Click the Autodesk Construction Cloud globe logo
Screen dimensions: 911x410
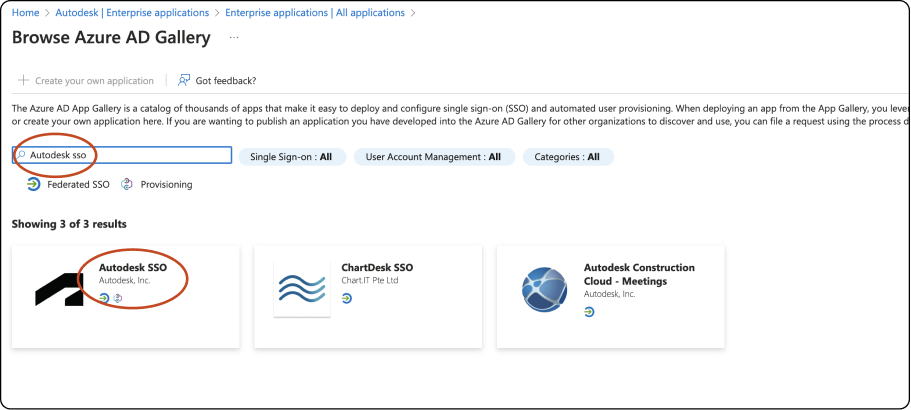[x=544, y=289]
